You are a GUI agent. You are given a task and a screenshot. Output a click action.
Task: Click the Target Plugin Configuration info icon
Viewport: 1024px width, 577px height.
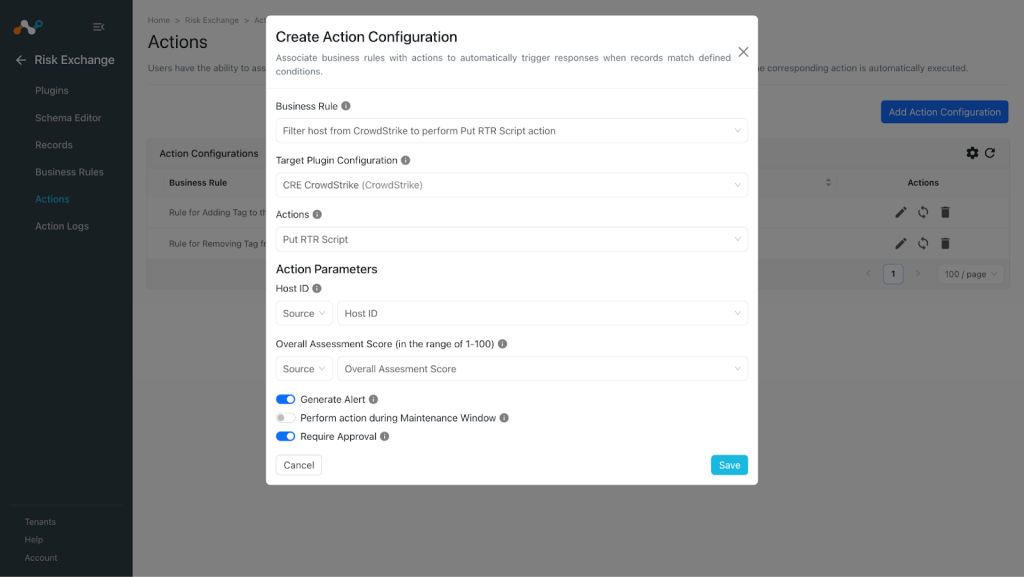pyautogui.click(x=406, y=160)
